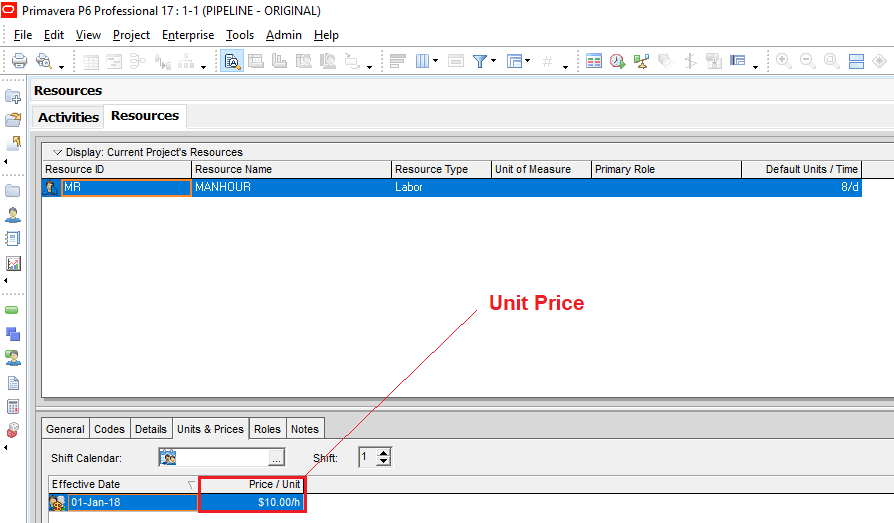
Task: Click the Zoom to Best Fit icon
Action: coord(832,60)
